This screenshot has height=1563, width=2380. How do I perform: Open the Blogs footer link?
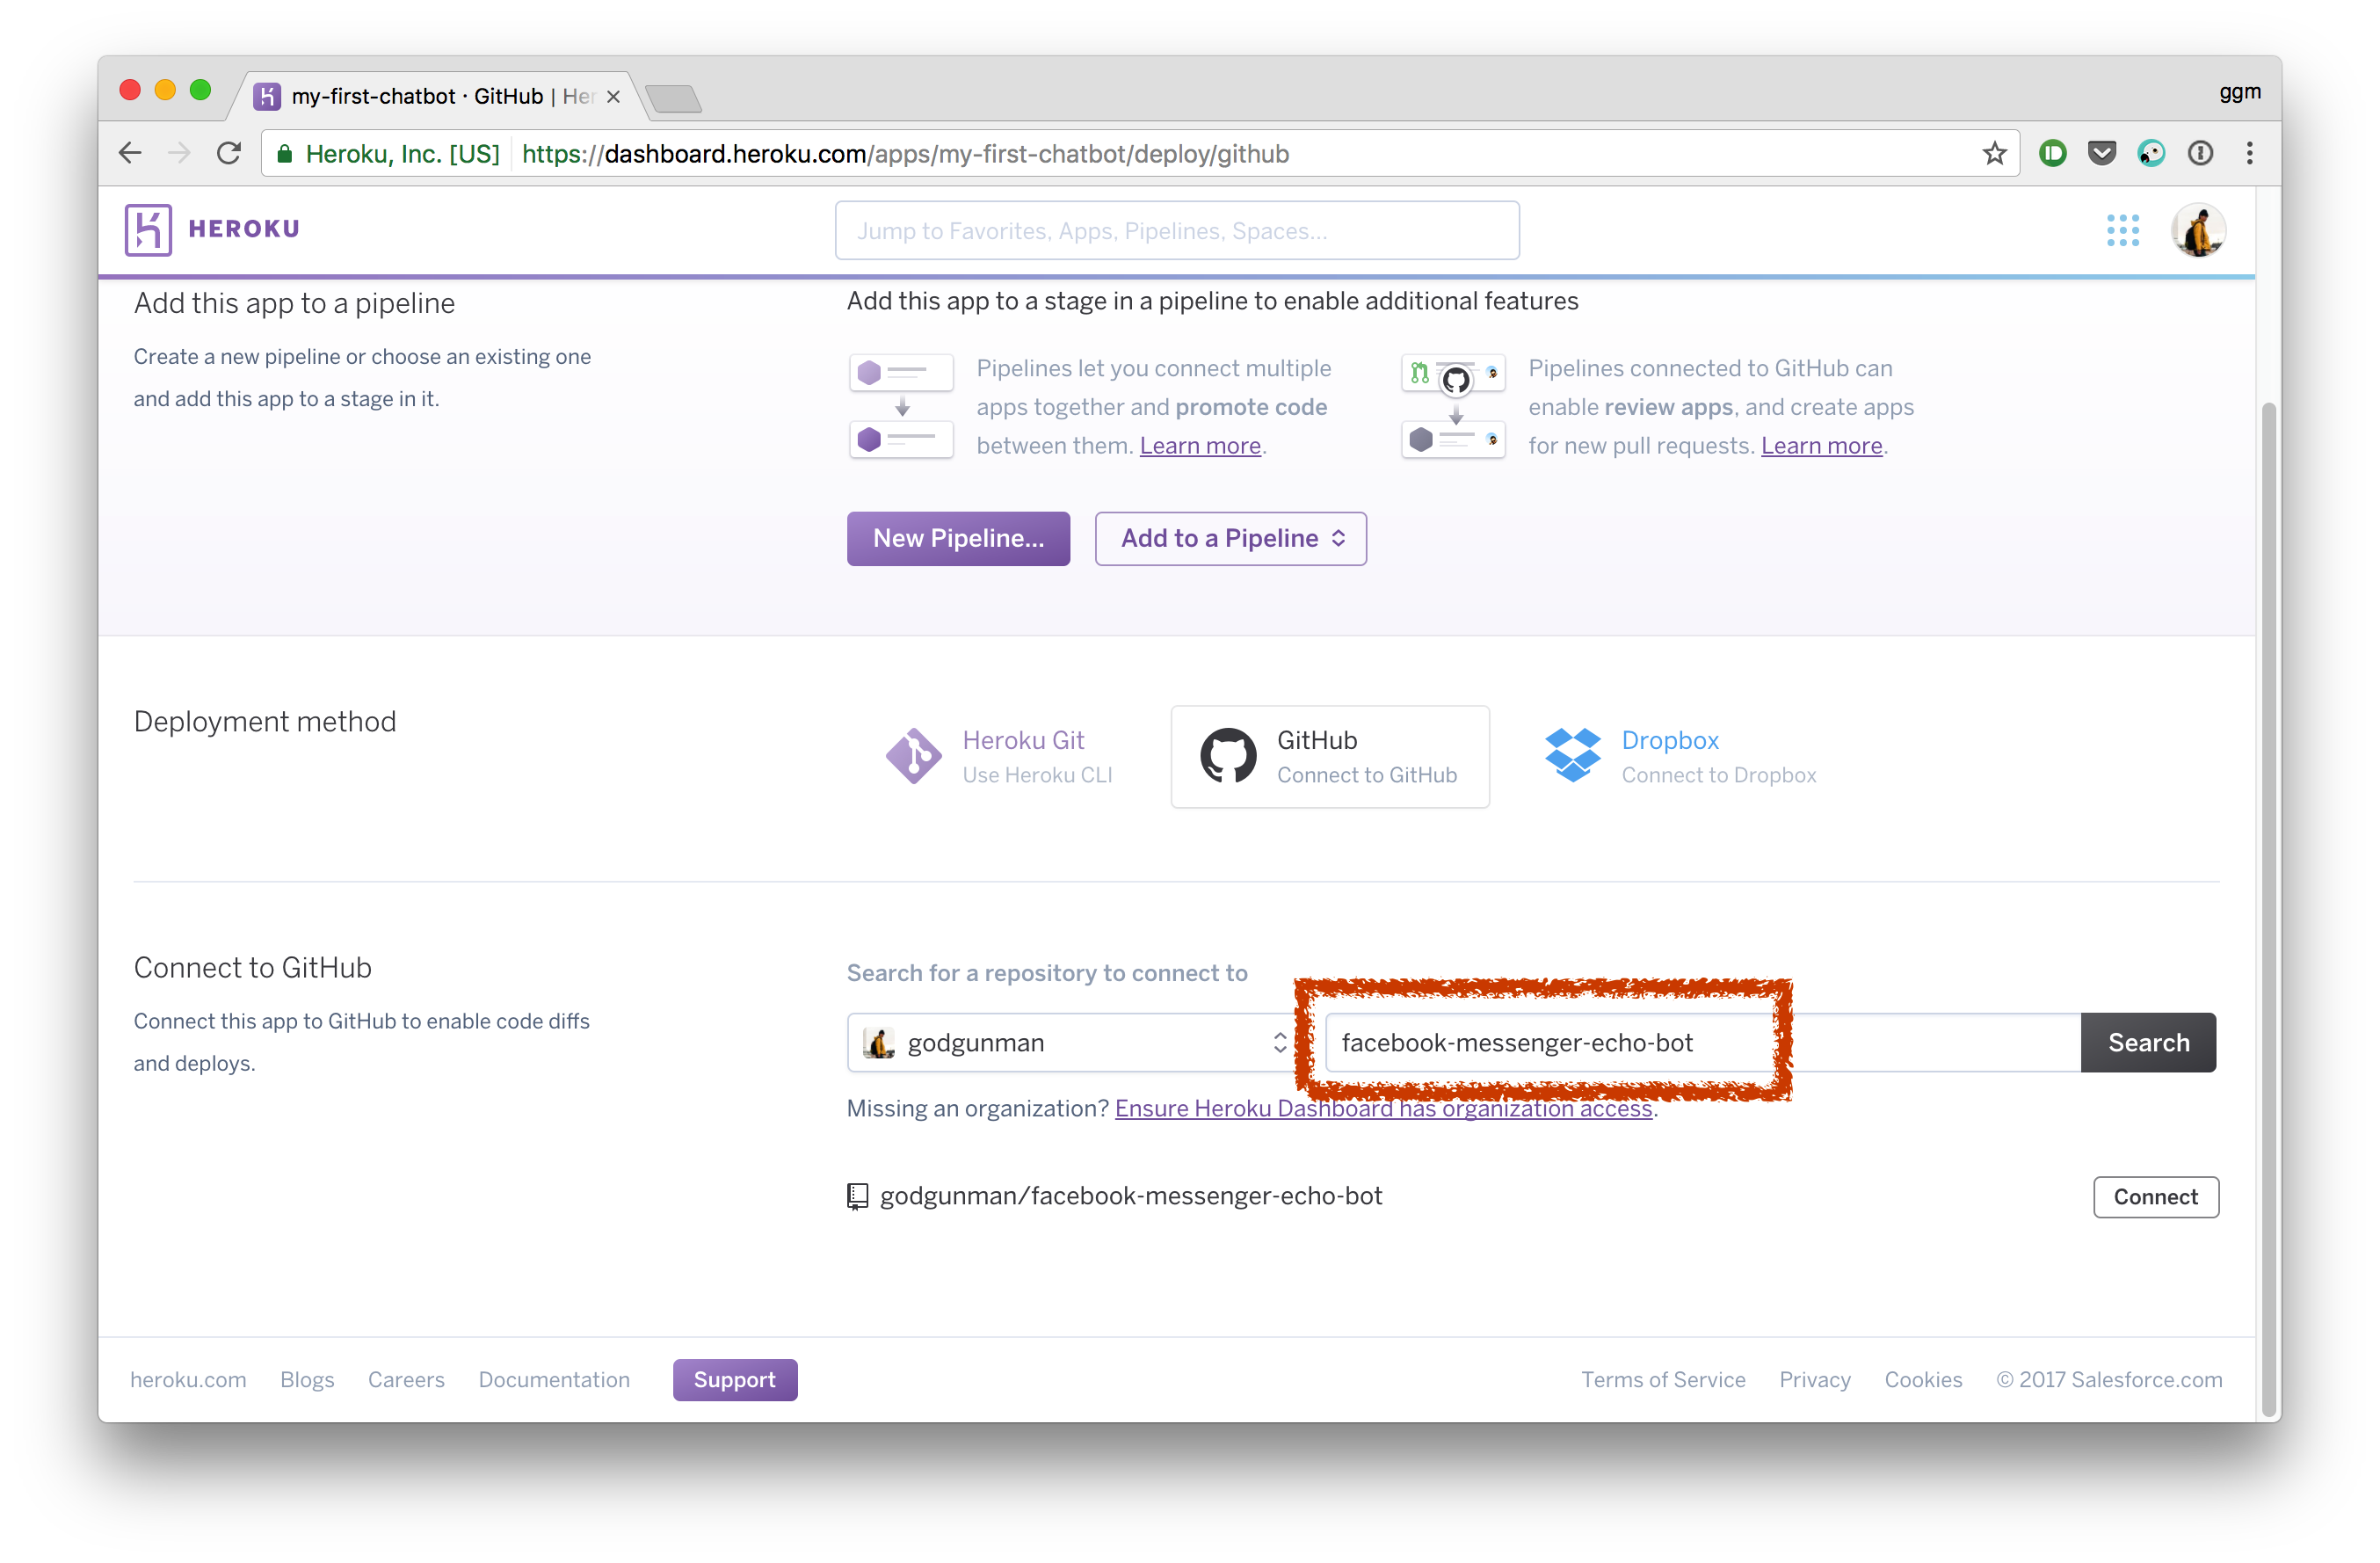pyautogui.click(x=307, y=1380)
